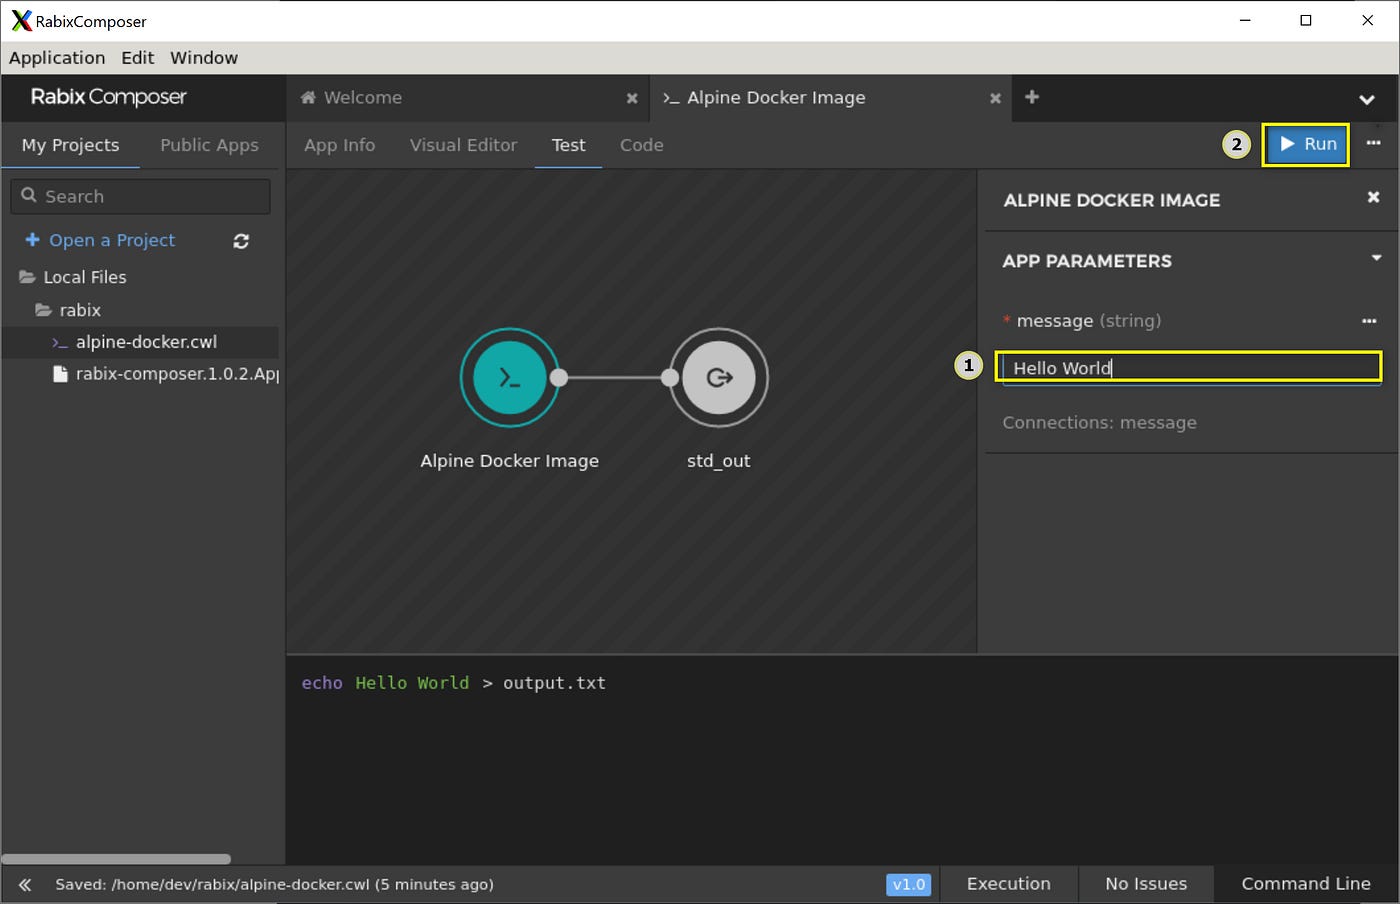Viewport: 1400px width, 904px height.
Task: Collapse the sidebar with double-chevron icon
Action: [25, 884]
